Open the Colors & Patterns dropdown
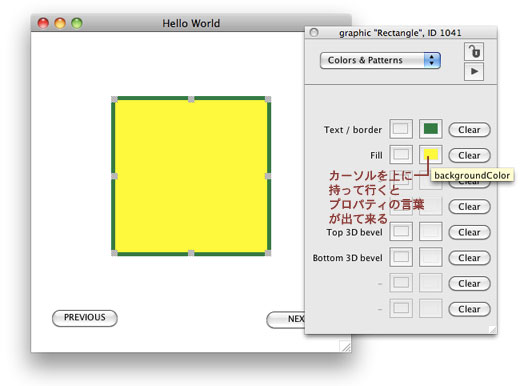The width and height of the screenshot is (532, 386). tap(380, 60)
